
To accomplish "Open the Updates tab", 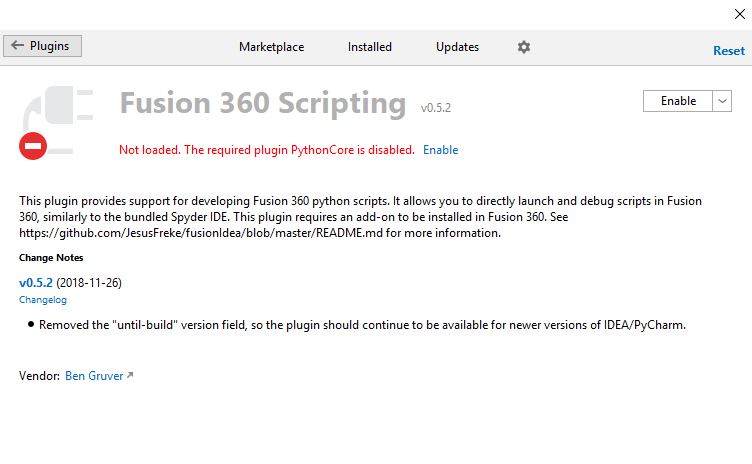I will click(457, 47).
